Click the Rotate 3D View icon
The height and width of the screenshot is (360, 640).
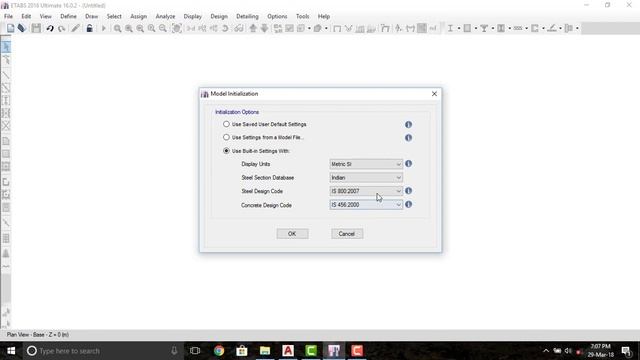pos(225,28)
